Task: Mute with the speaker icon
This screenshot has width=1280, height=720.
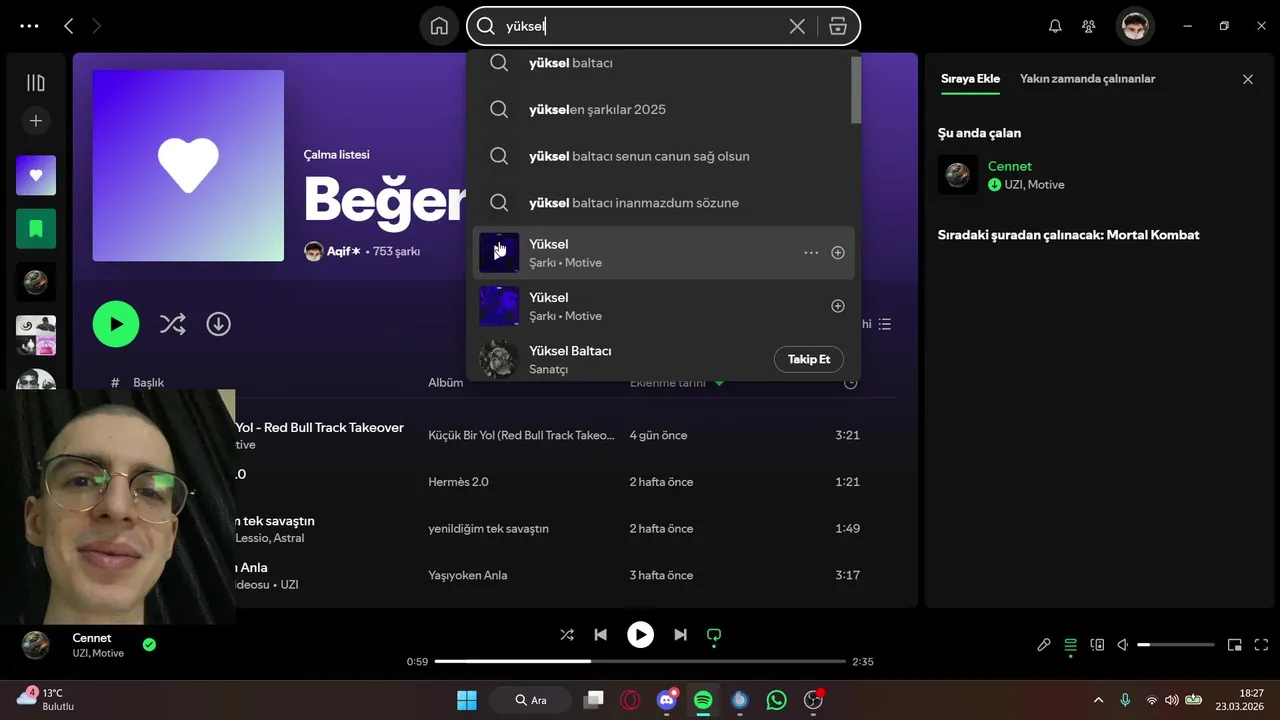Action: (x=1122, y=645)
